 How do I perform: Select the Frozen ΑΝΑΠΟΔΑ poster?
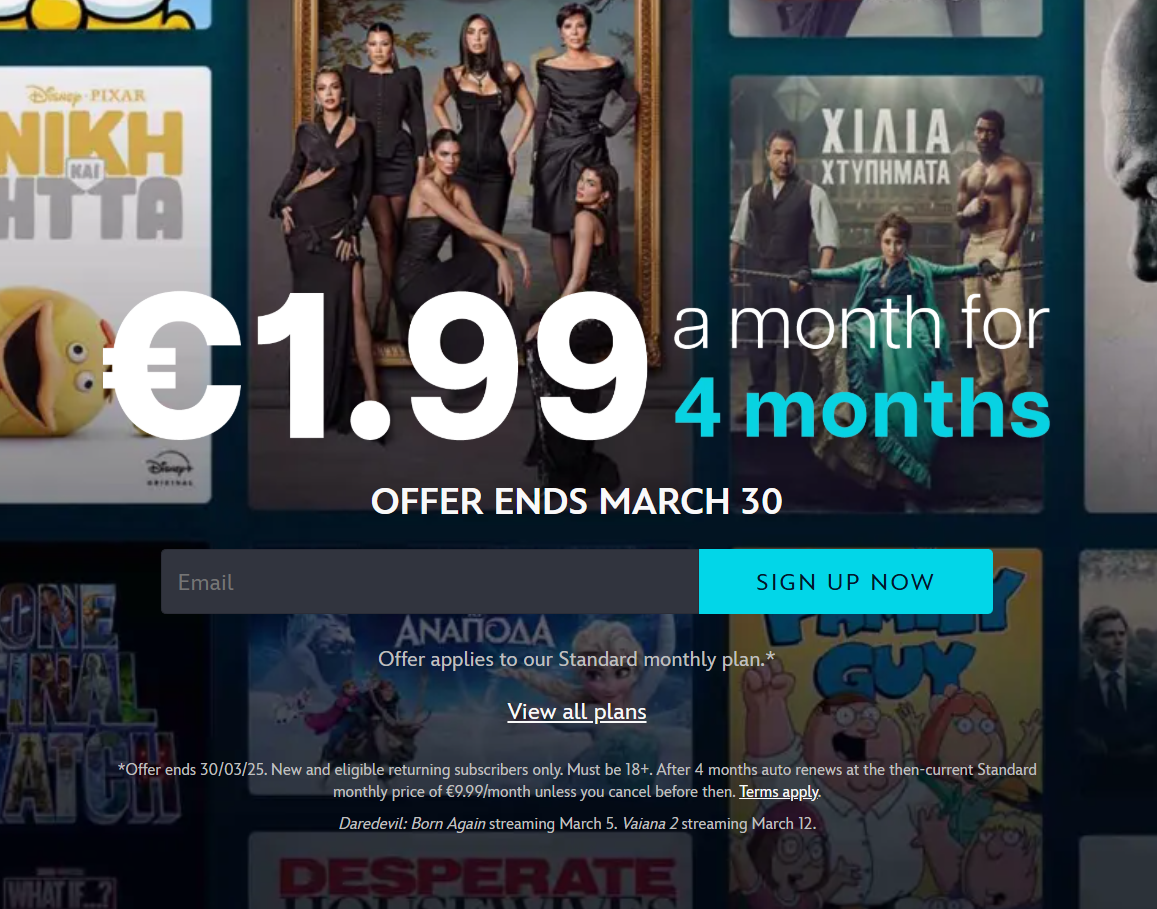pyautogui.click(x=470, y=705)
